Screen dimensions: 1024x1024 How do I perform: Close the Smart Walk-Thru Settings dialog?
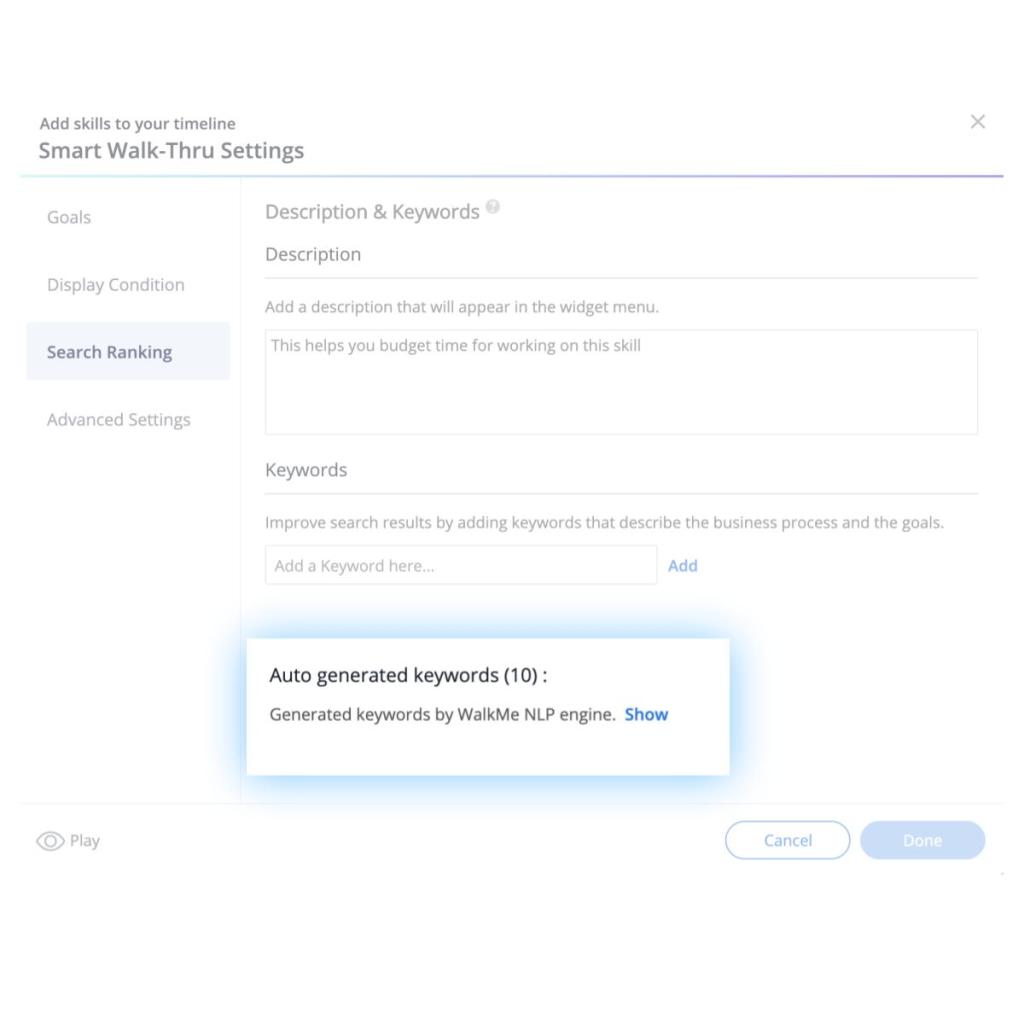(978, 122)
